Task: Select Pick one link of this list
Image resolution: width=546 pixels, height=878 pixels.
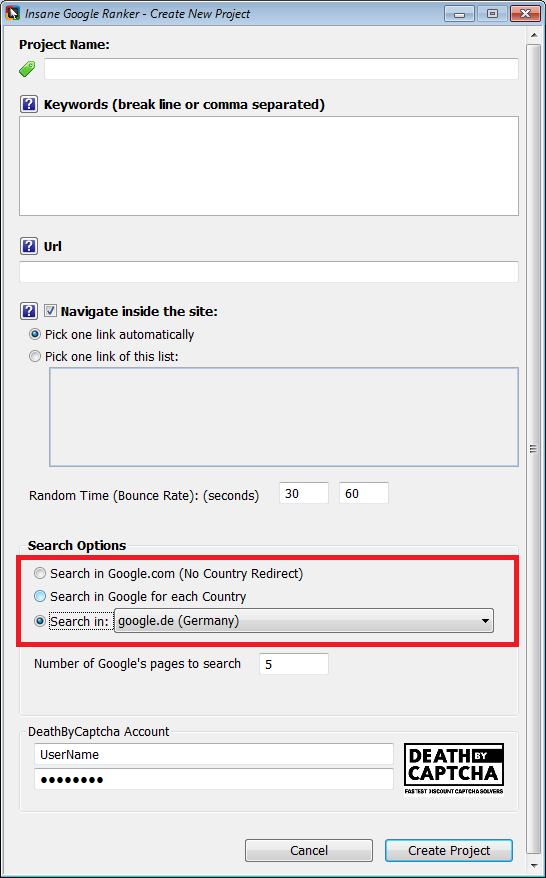Action: pyautogui.click(x=35, y=357)
